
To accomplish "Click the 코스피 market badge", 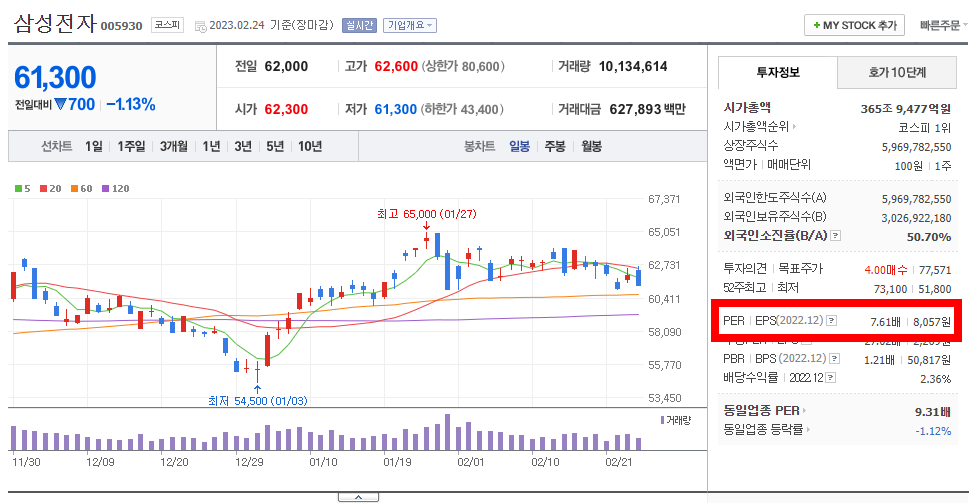I will 167,26.
